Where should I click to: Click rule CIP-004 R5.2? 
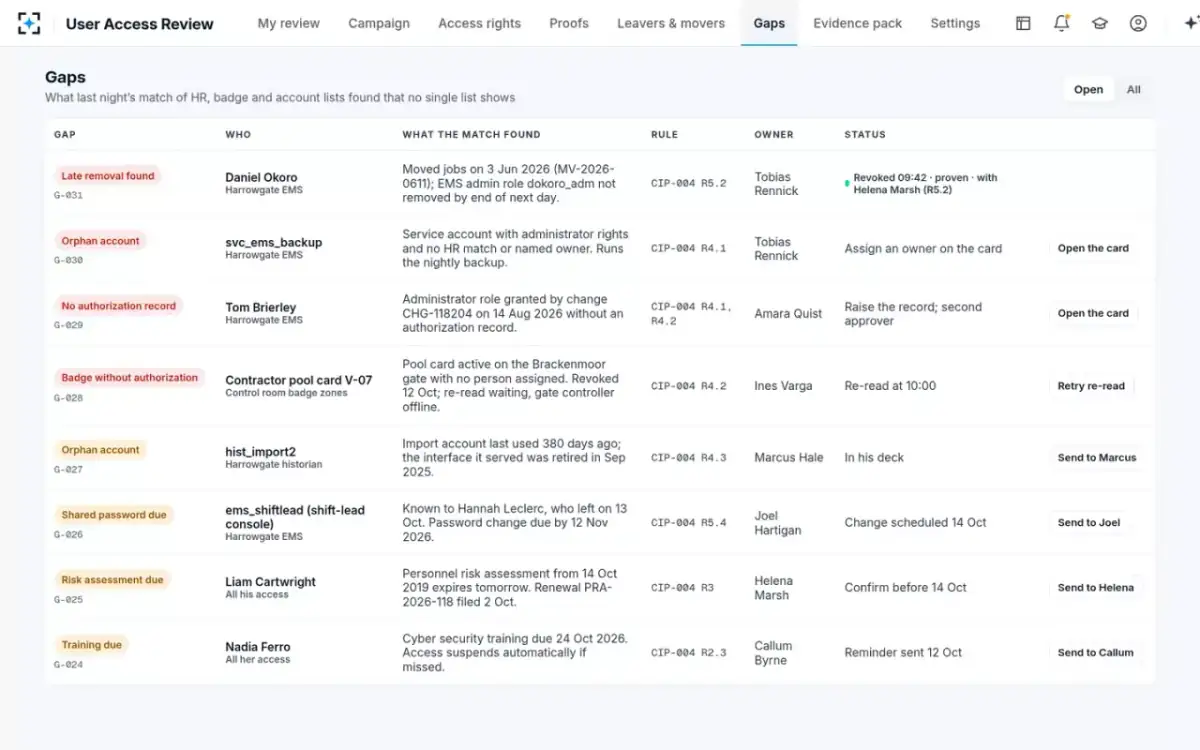click(688, 183)
